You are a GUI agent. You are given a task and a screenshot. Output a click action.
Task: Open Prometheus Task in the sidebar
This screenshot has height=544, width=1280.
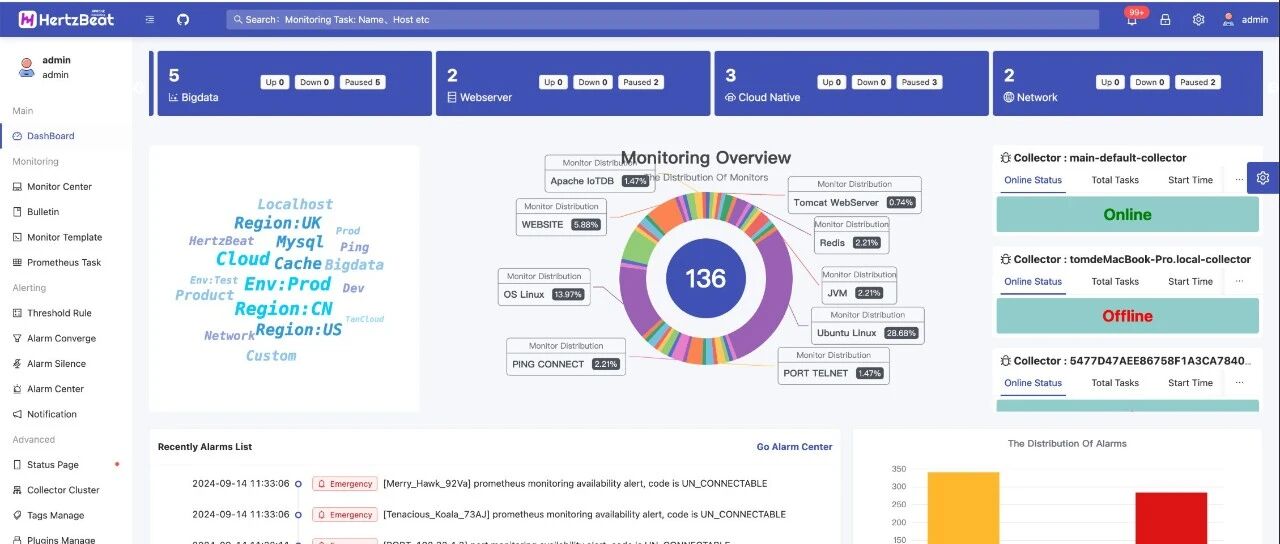coord(66,263)
